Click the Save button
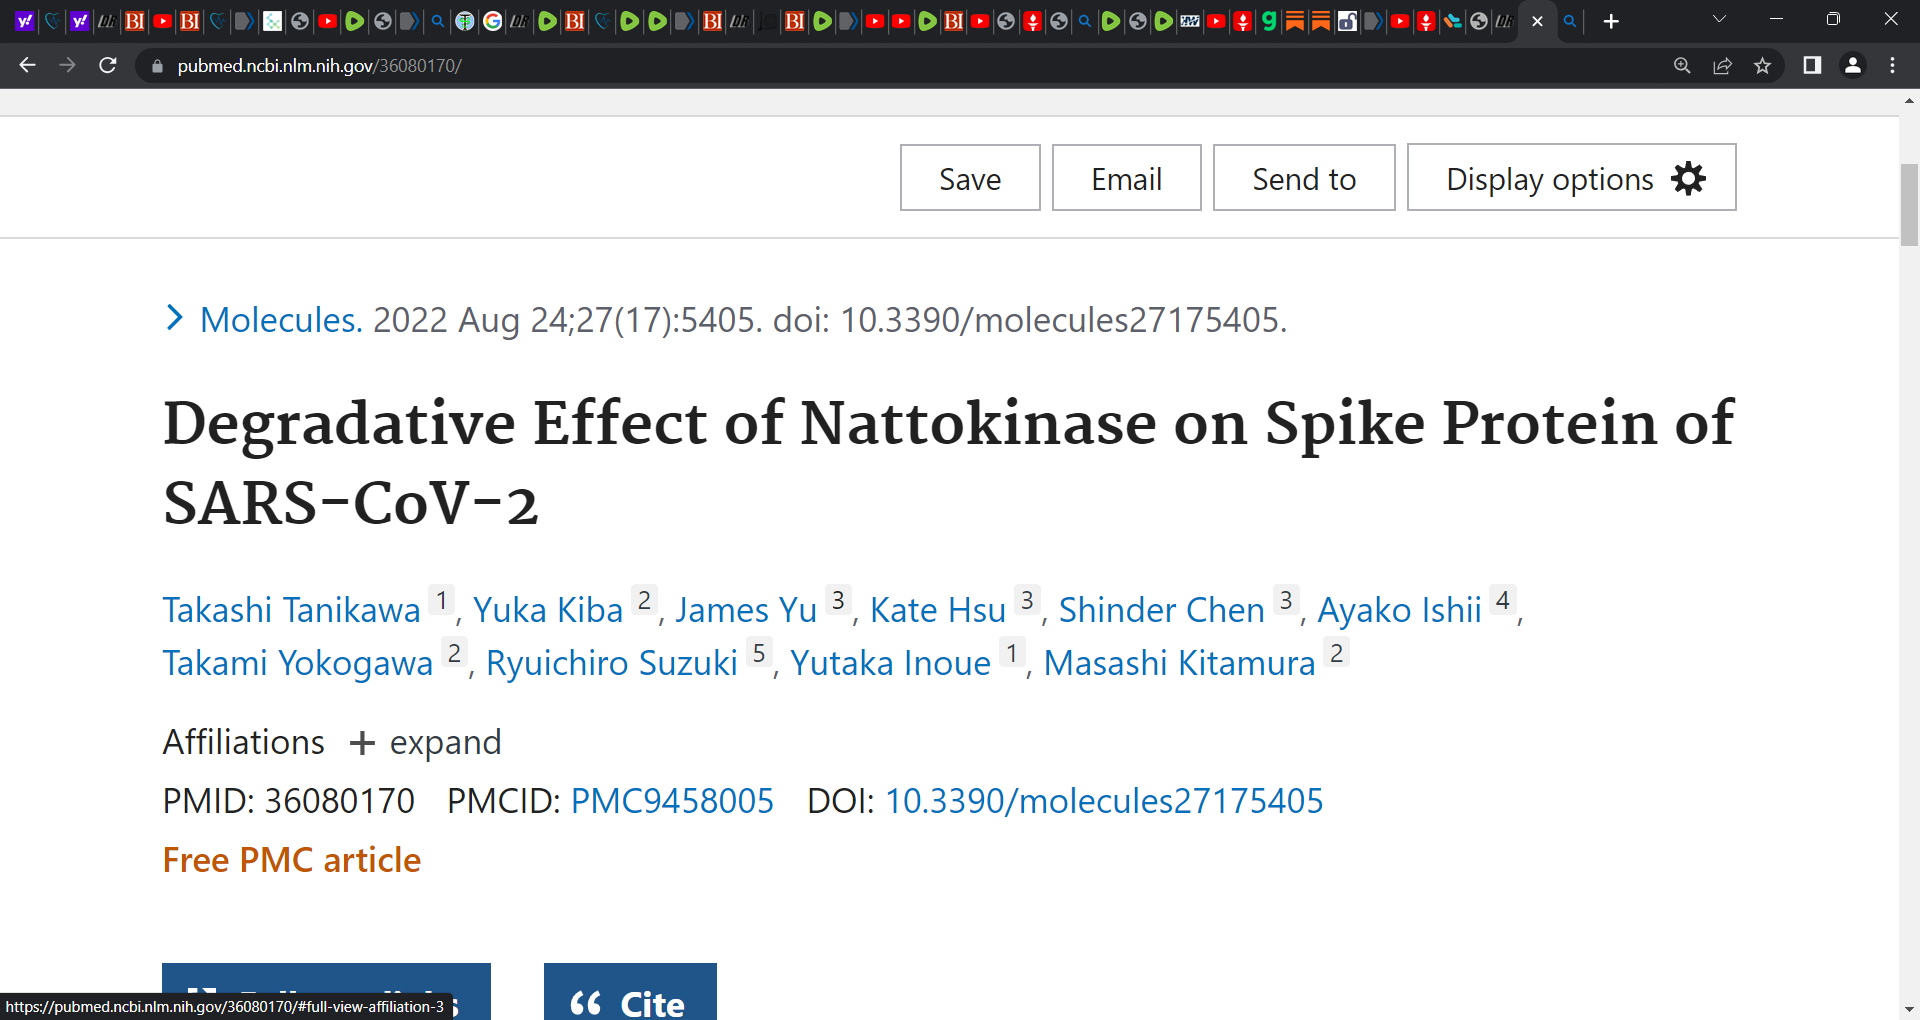This screenshot has height=1020, width=1920. 970,178
